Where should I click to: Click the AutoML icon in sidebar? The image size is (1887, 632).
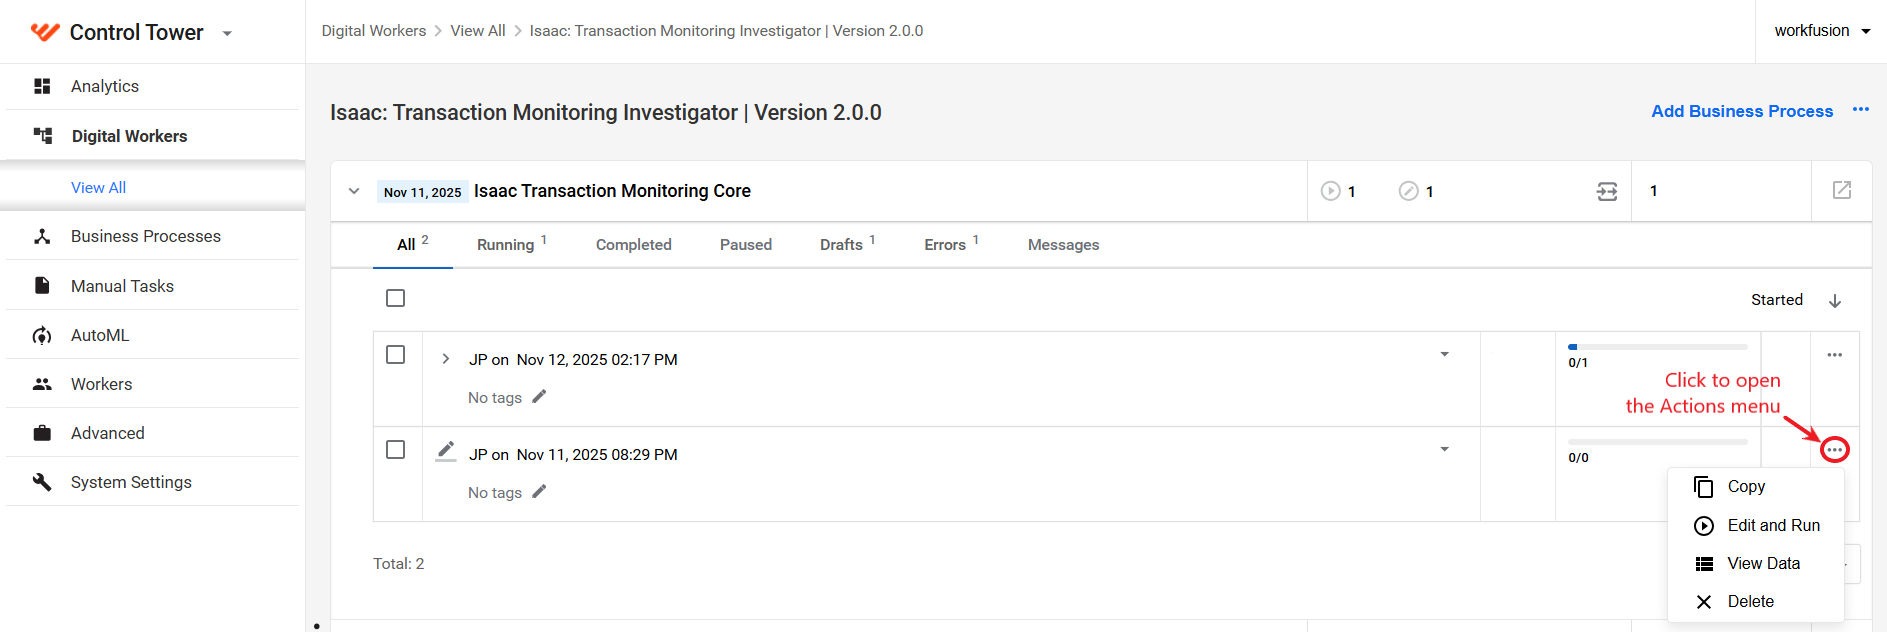(42, 335)
